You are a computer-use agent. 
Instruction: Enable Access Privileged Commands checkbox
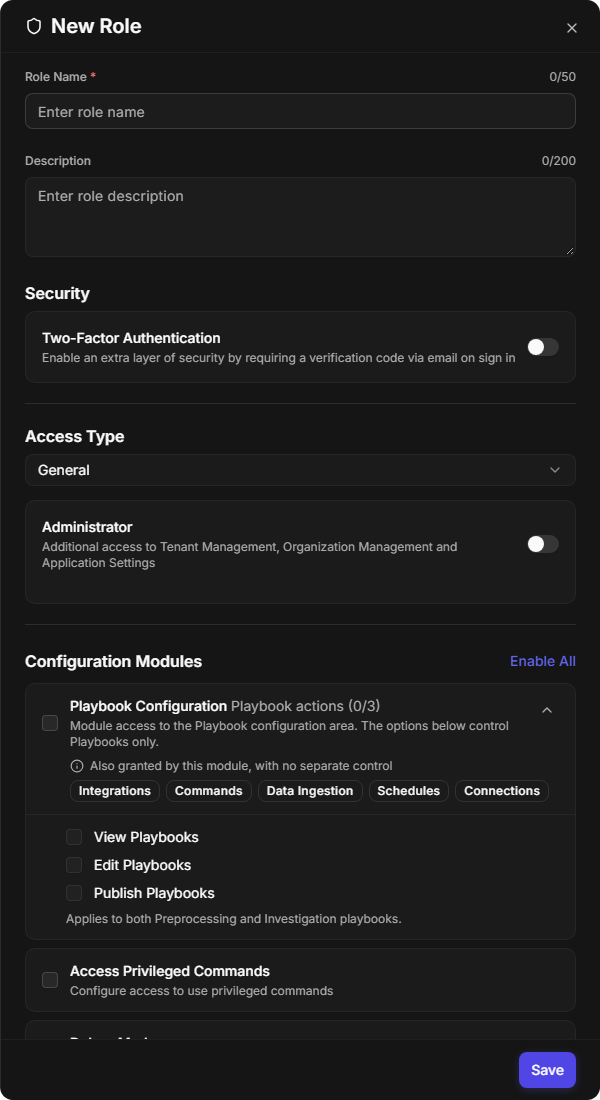click(x=50, y=980)
